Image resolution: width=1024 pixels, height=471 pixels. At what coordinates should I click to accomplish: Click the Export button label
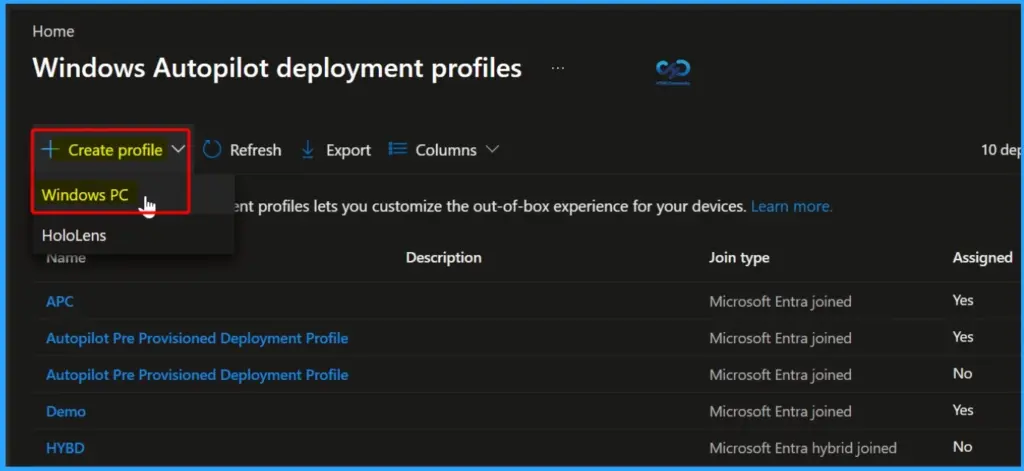click(x=349, y=150)
